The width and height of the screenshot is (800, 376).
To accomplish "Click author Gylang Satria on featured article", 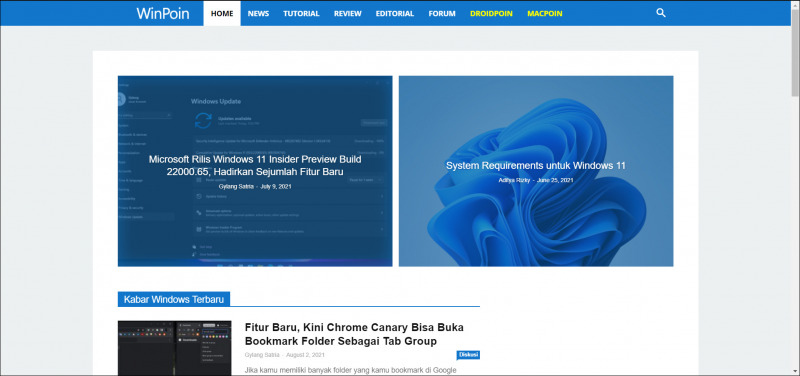I will [236, 187].
